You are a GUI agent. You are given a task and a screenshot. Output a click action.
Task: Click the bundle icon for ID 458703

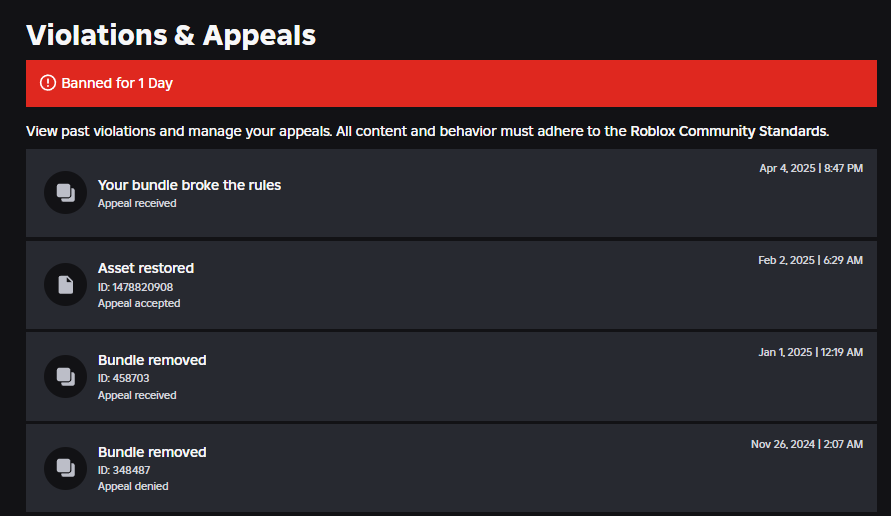(x=65, y=376)
